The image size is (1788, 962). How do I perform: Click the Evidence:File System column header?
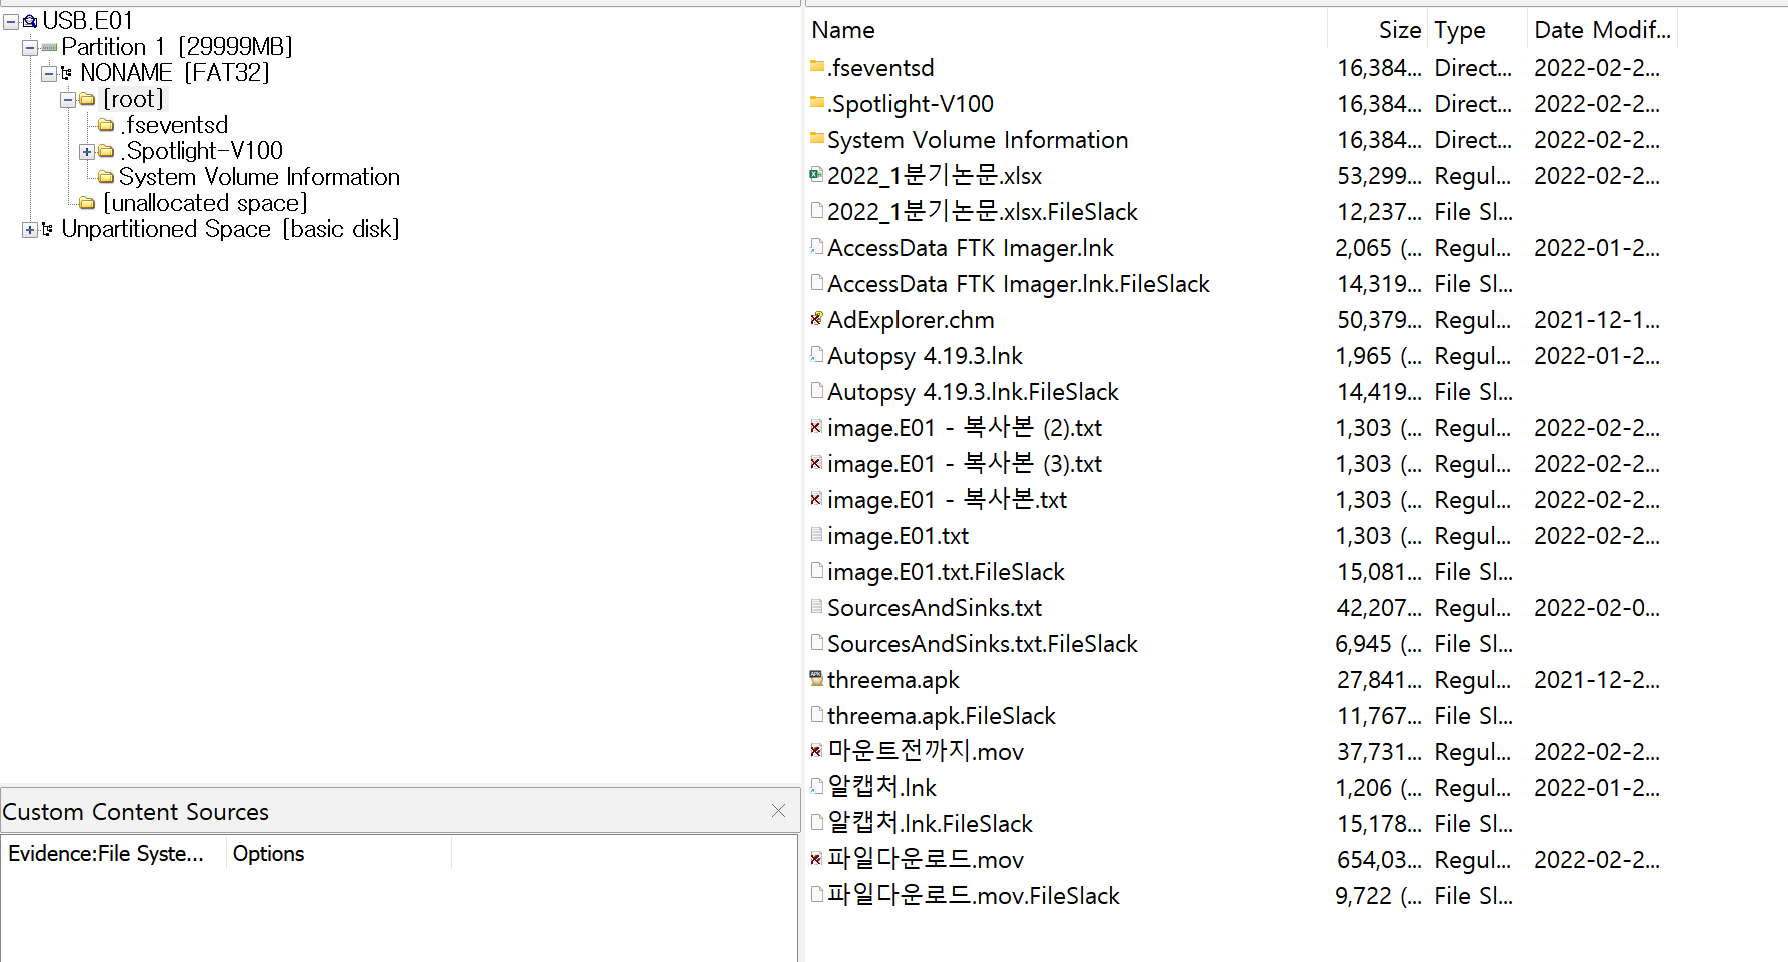click(114, 854)
